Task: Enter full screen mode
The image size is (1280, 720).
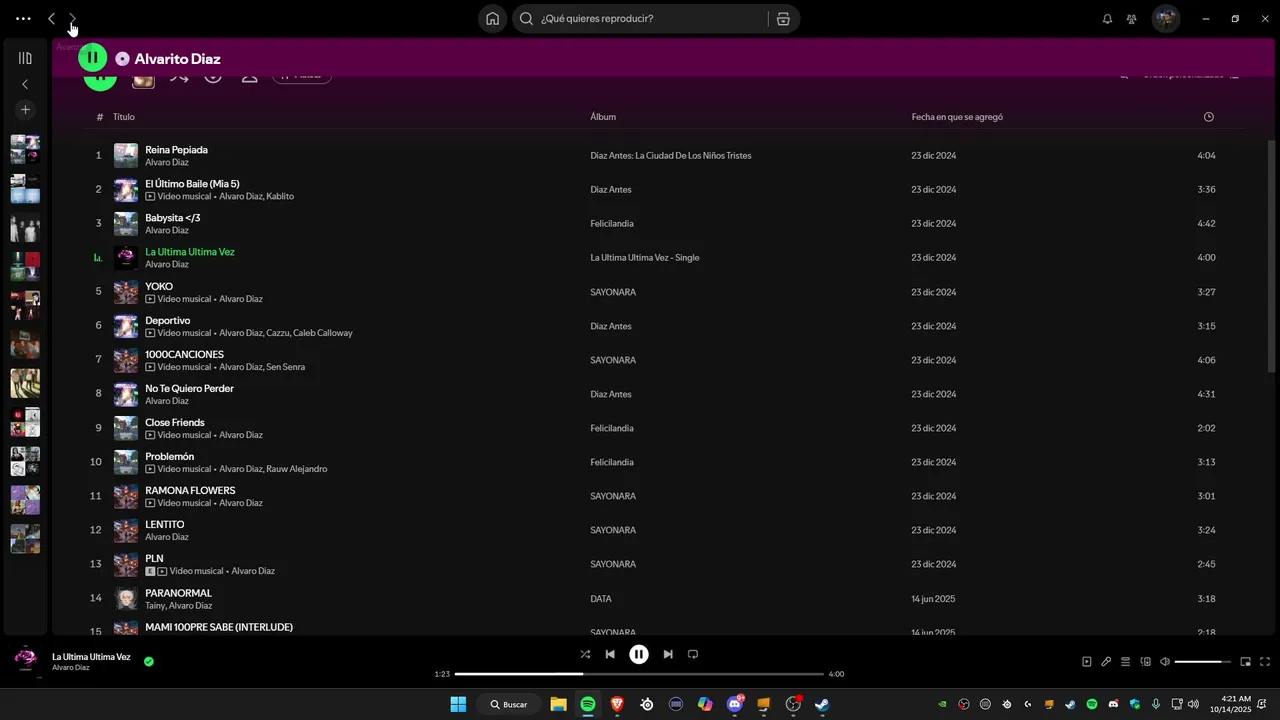Action: (x=1265, y=661)
